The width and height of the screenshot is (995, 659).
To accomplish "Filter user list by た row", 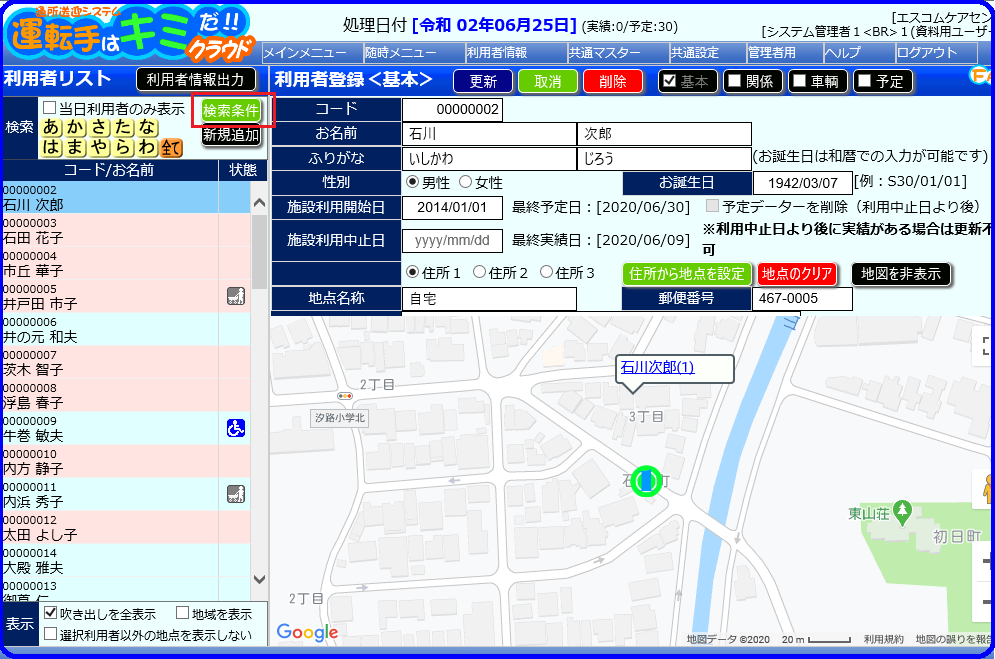I will point(124,127).
